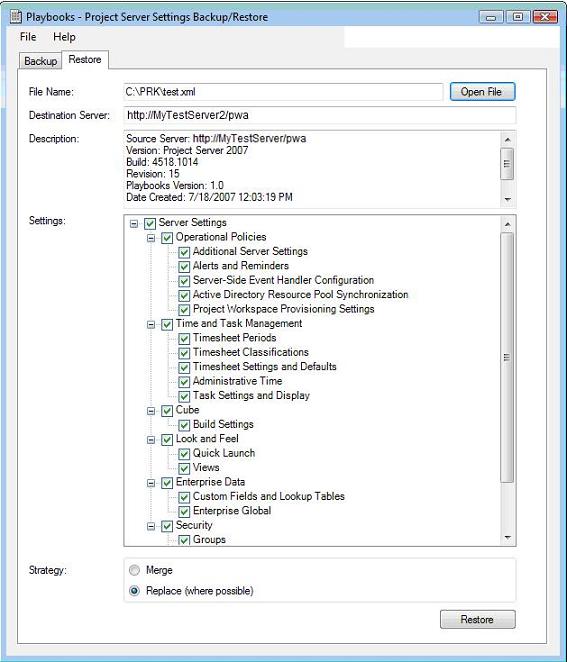Close the Playbooks window

[x=545, y=17]
